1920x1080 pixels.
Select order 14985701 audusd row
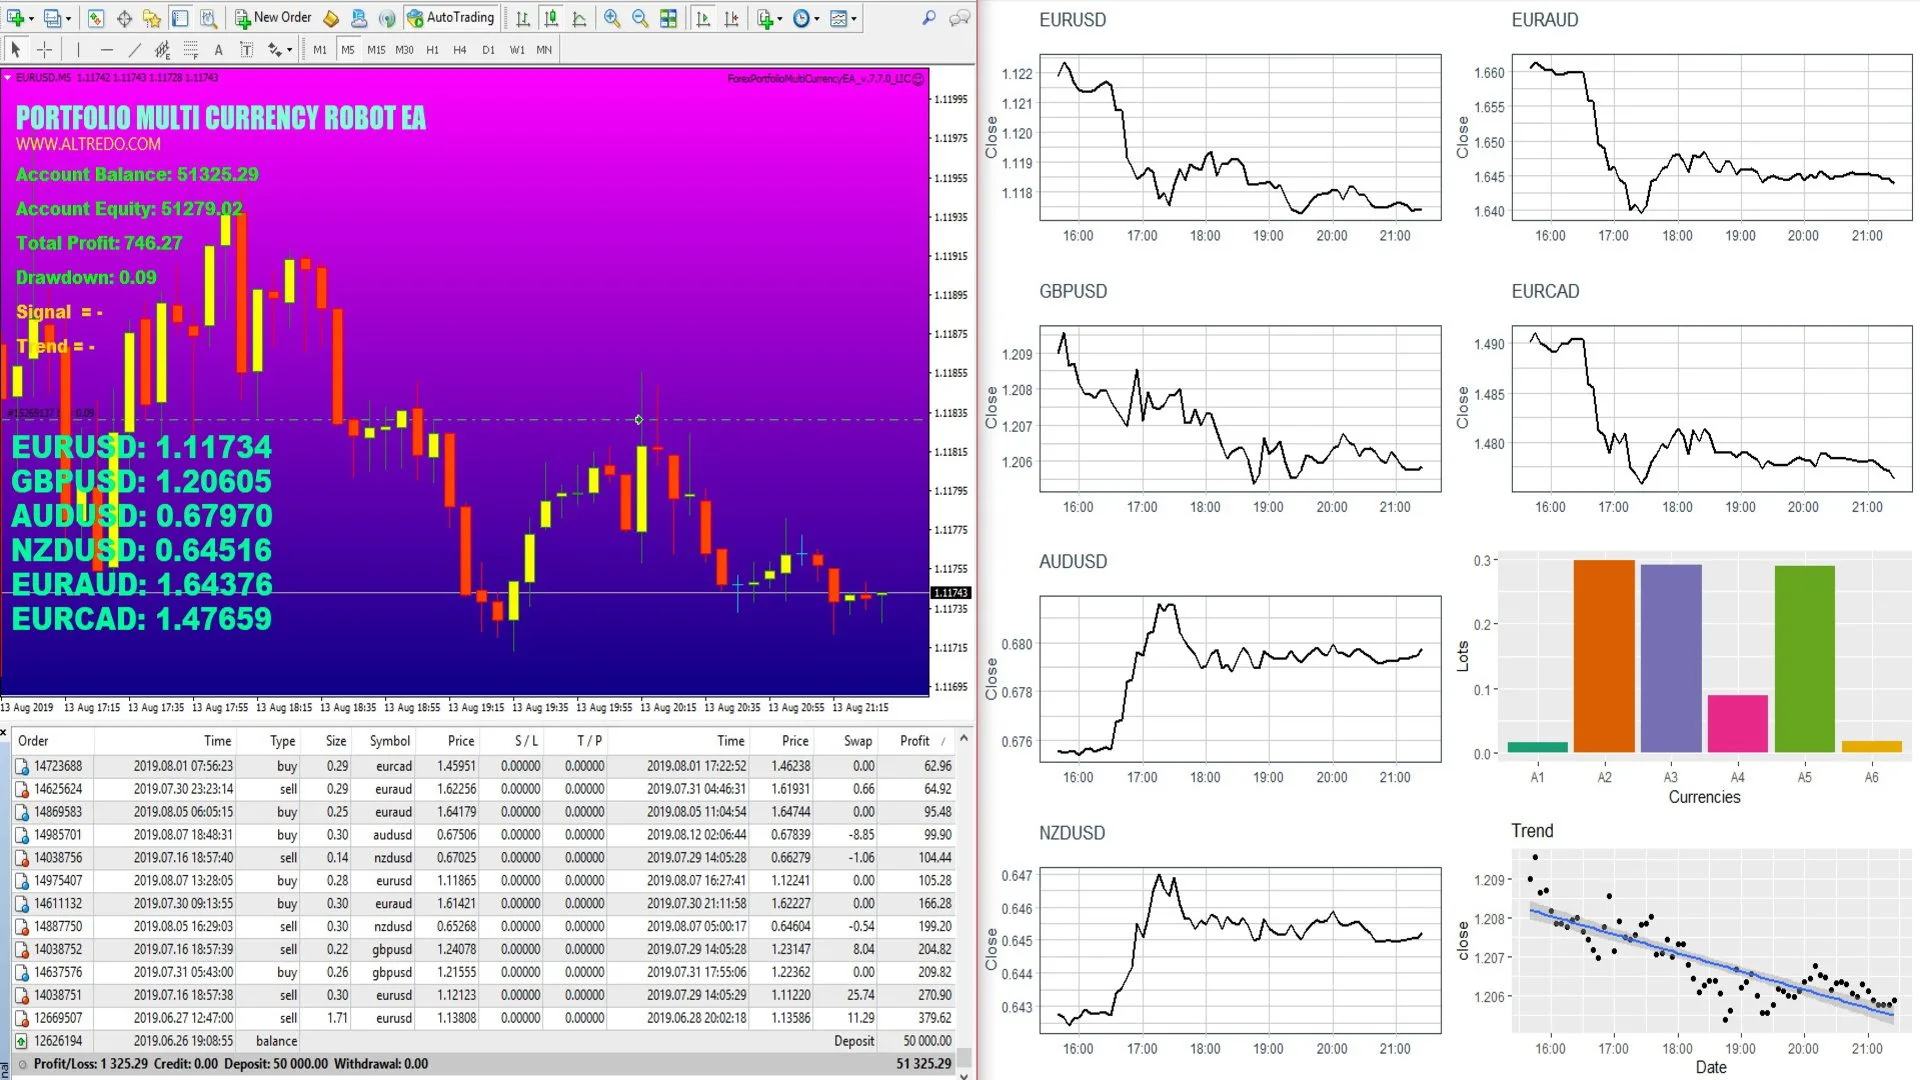click(x=483, y=835)
